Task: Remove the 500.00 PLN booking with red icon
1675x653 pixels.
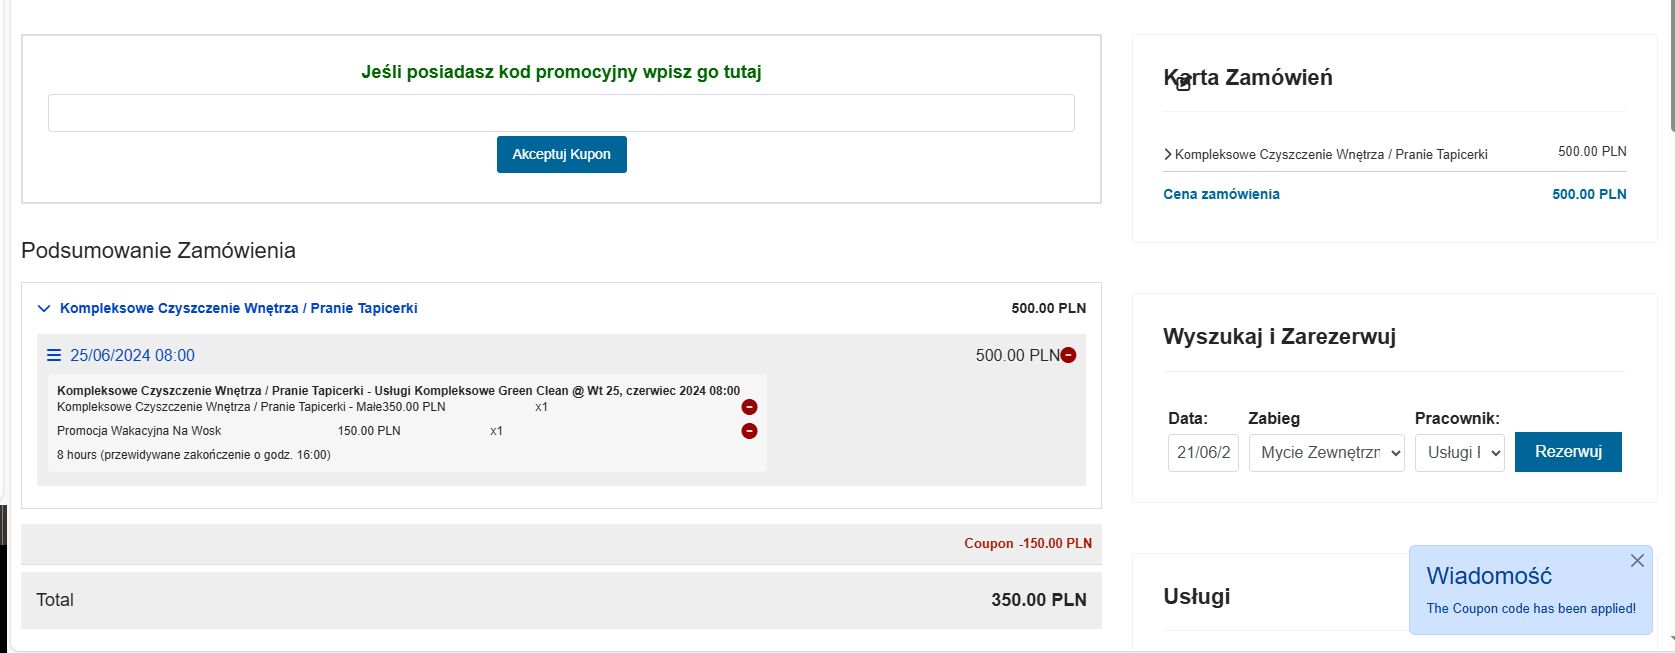Action: click(x=1068, y=355)
